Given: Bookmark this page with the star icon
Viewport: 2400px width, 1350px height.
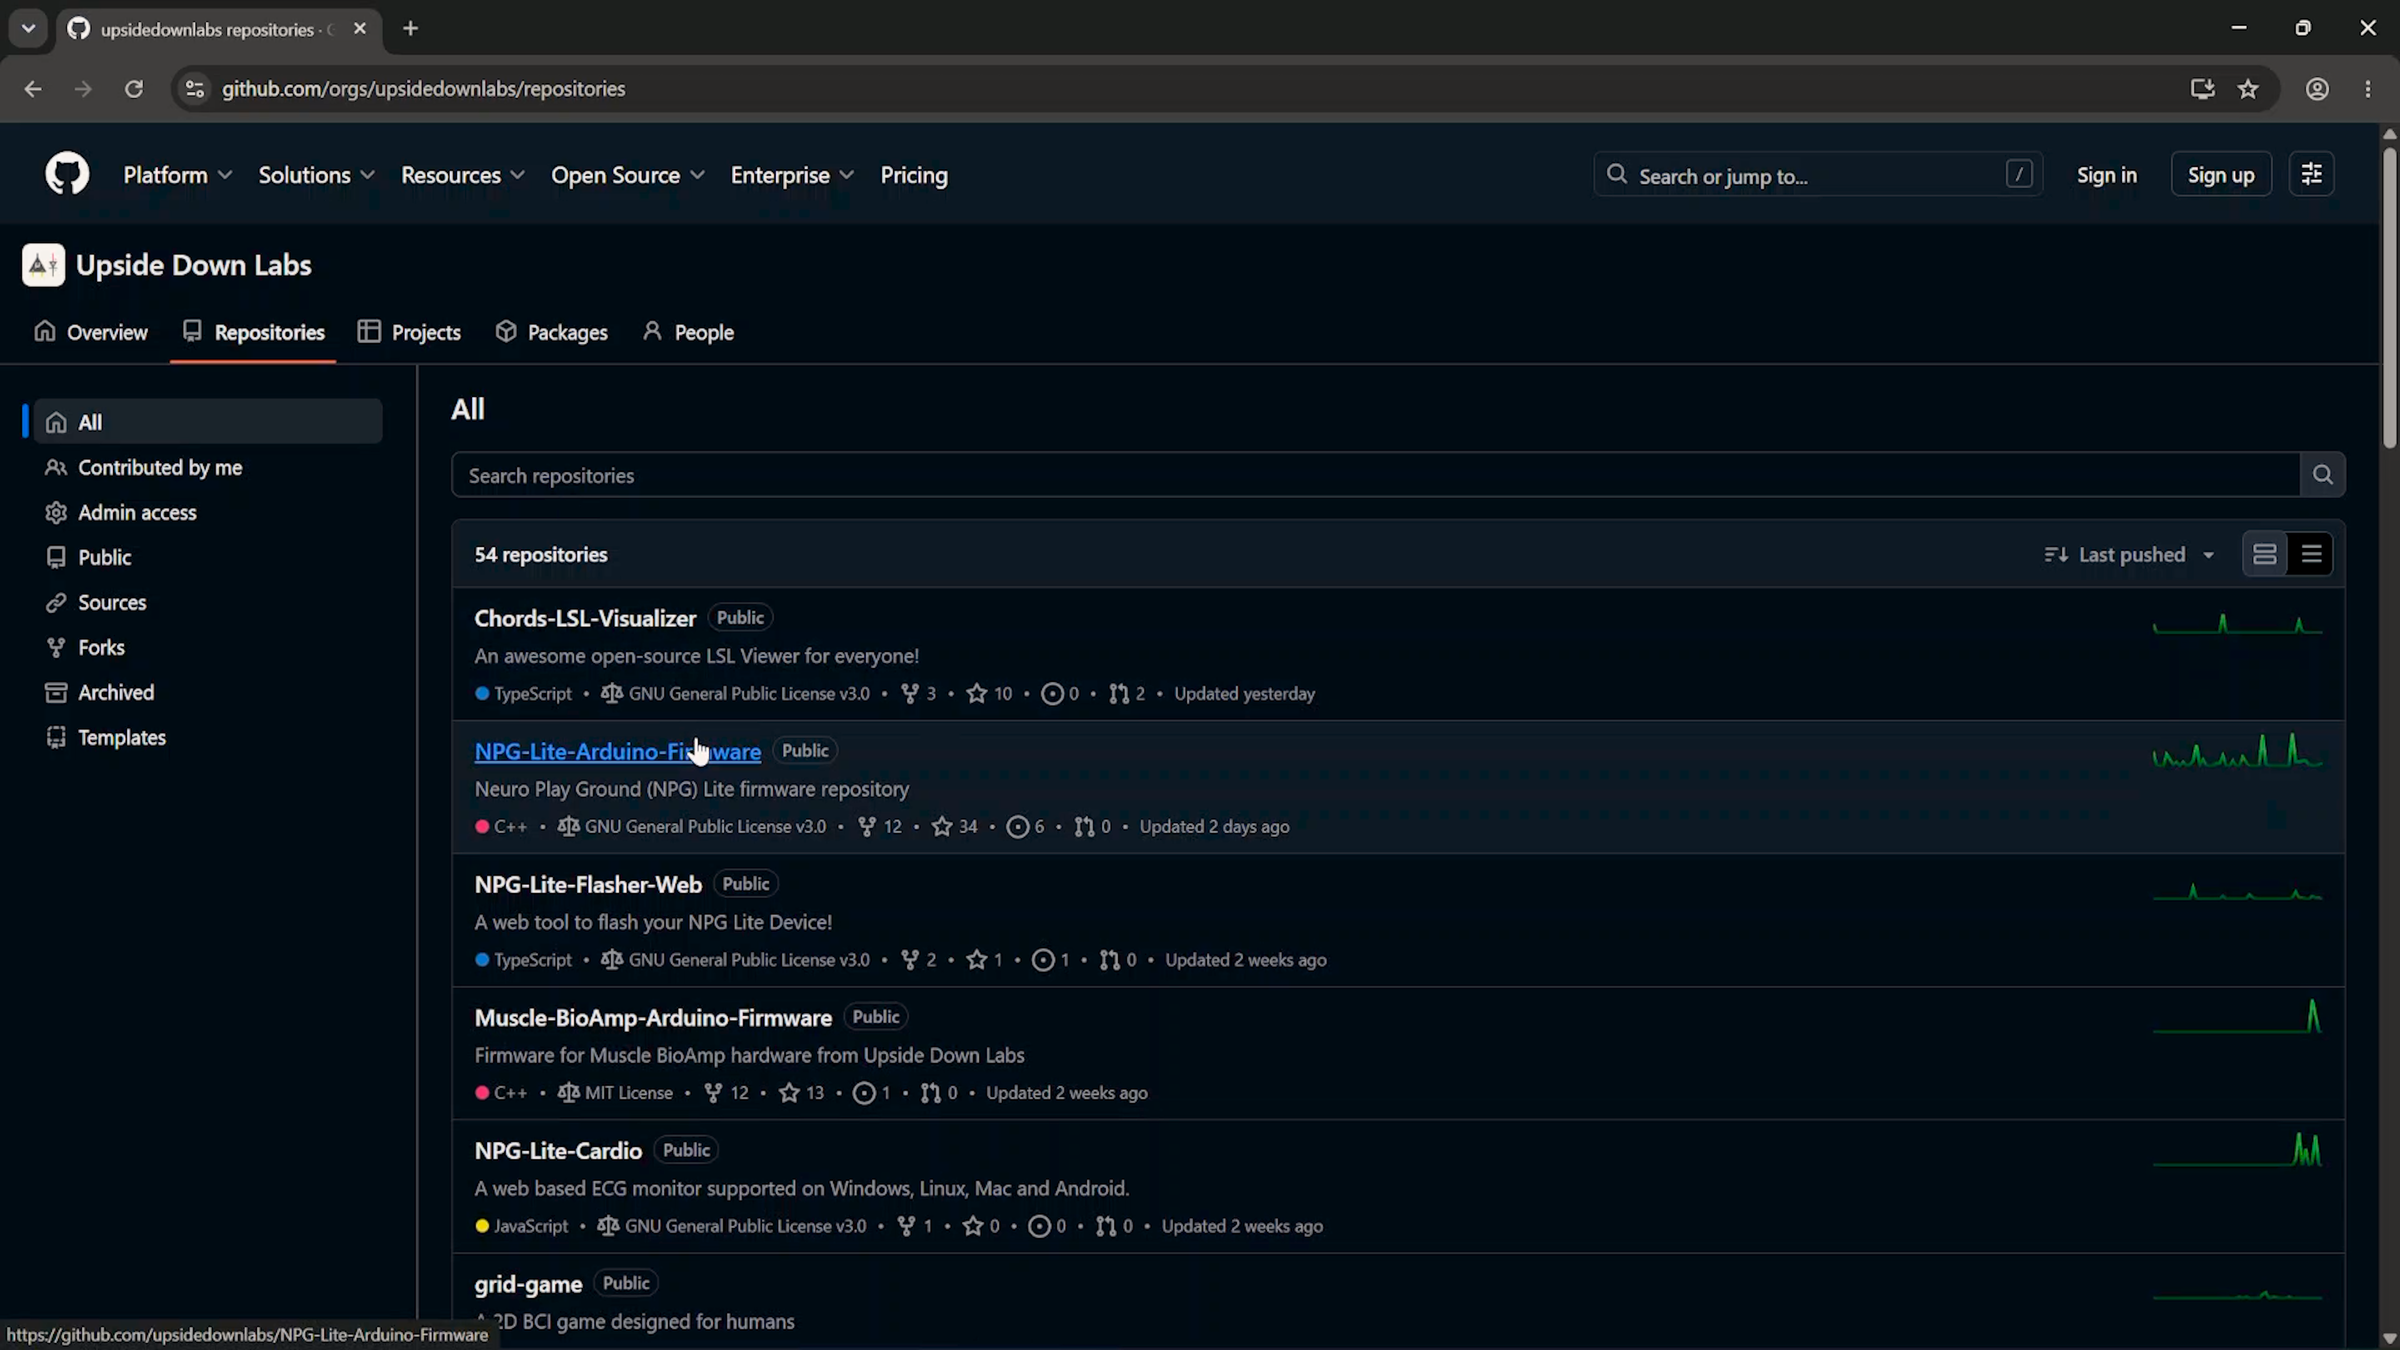Looking at the screenshot, I should click(x=2248, y=89).
